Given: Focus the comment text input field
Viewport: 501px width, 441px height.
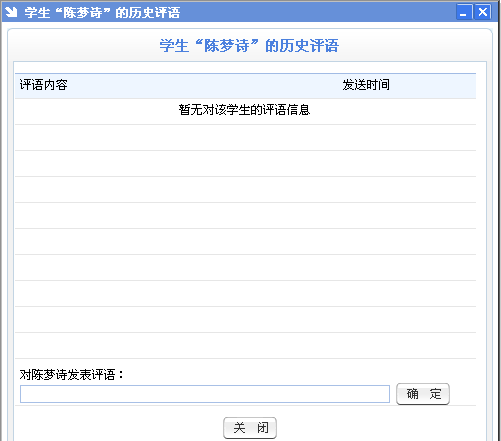Looking at the screenshot, I should pyautogui.click(x=205, y=394).
